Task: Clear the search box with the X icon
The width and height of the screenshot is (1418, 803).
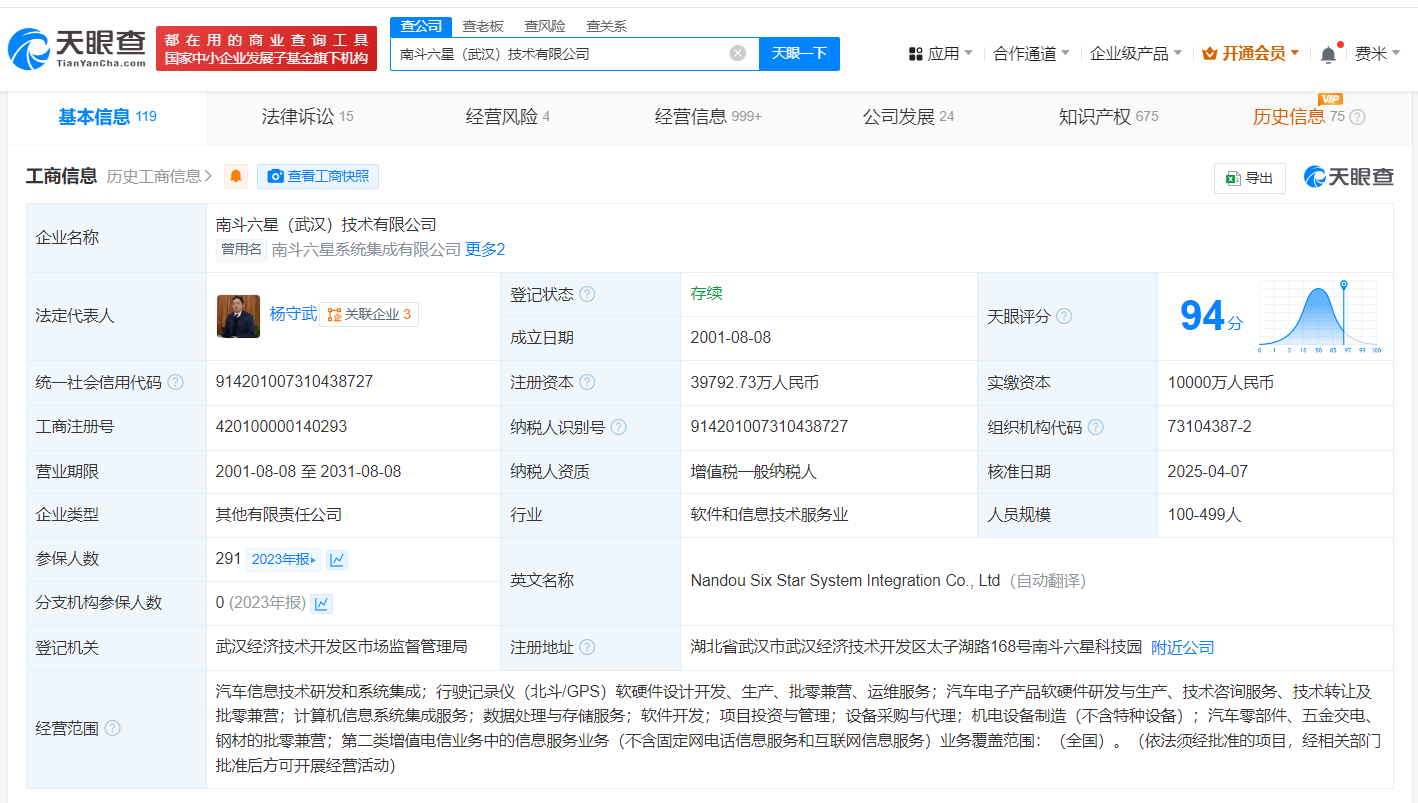Action: pyautogui.click(x=738, y=54)
